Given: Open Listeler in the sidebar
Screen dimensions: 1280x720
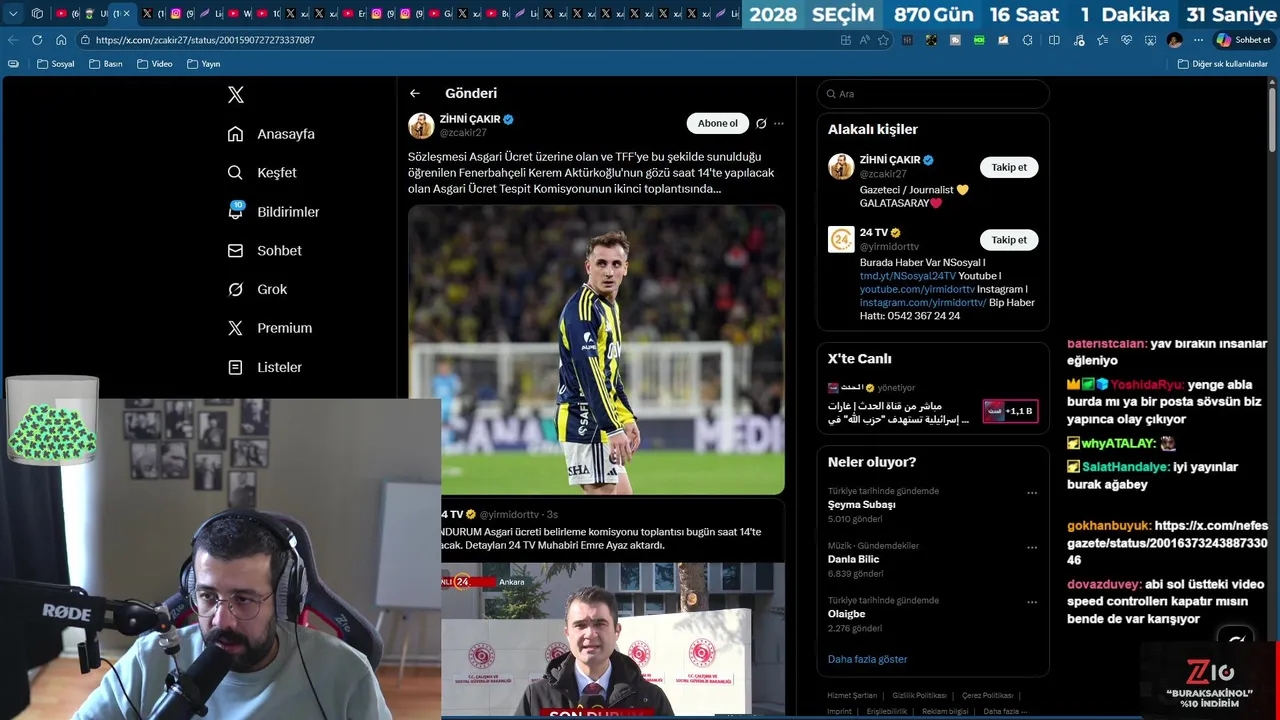Looking at the screenshot, I should pyautogui.click(x=265, y=367).
